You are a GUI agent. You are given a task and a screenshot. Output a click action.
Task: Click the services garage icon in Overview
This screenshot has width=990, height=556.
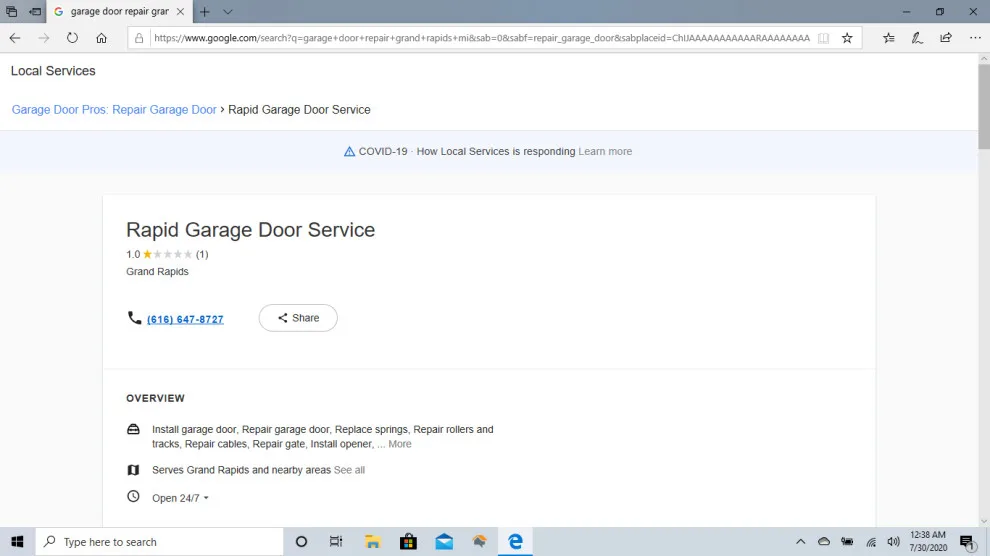coord(133,429)
